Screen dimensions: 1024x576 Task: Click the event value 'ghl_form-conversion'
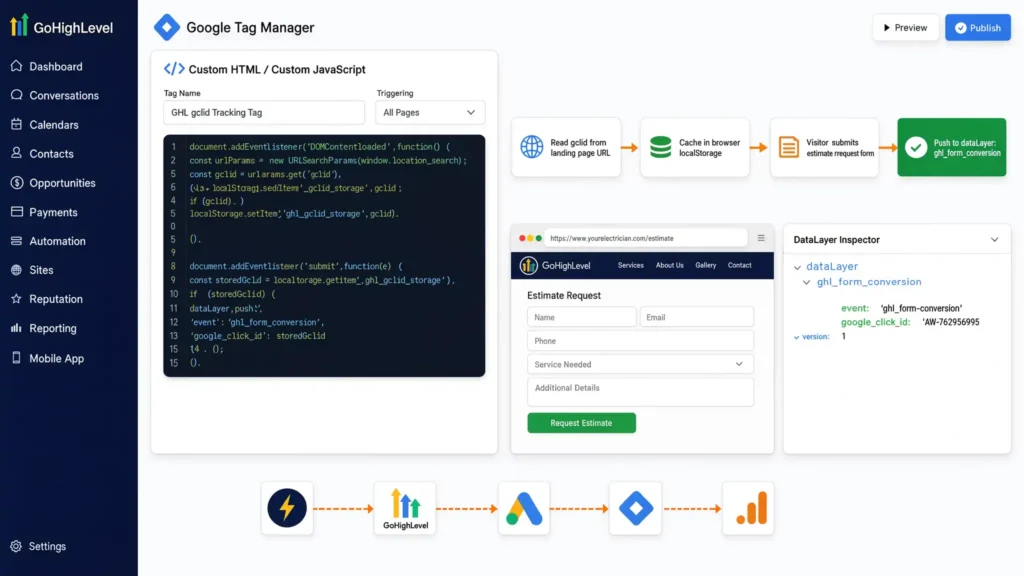(921, 308)
